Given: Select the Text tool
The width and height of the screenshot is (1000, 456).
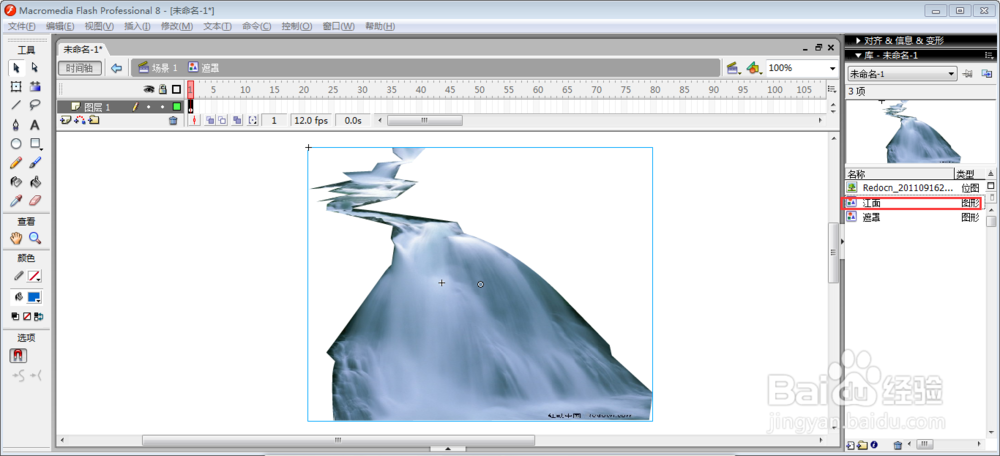Looking at the screenshot, I should click(x=35, y=125).
